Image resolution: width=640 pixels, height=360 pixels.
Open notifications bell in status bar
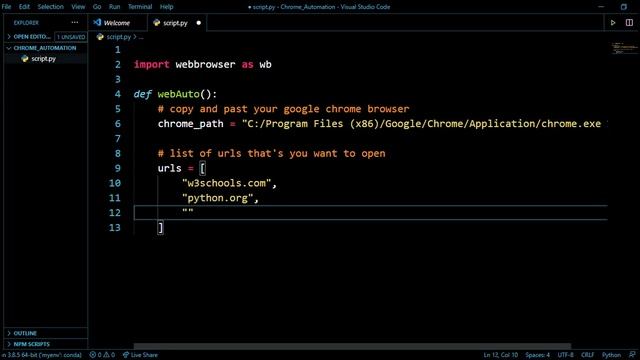click(x=632, y=355)
